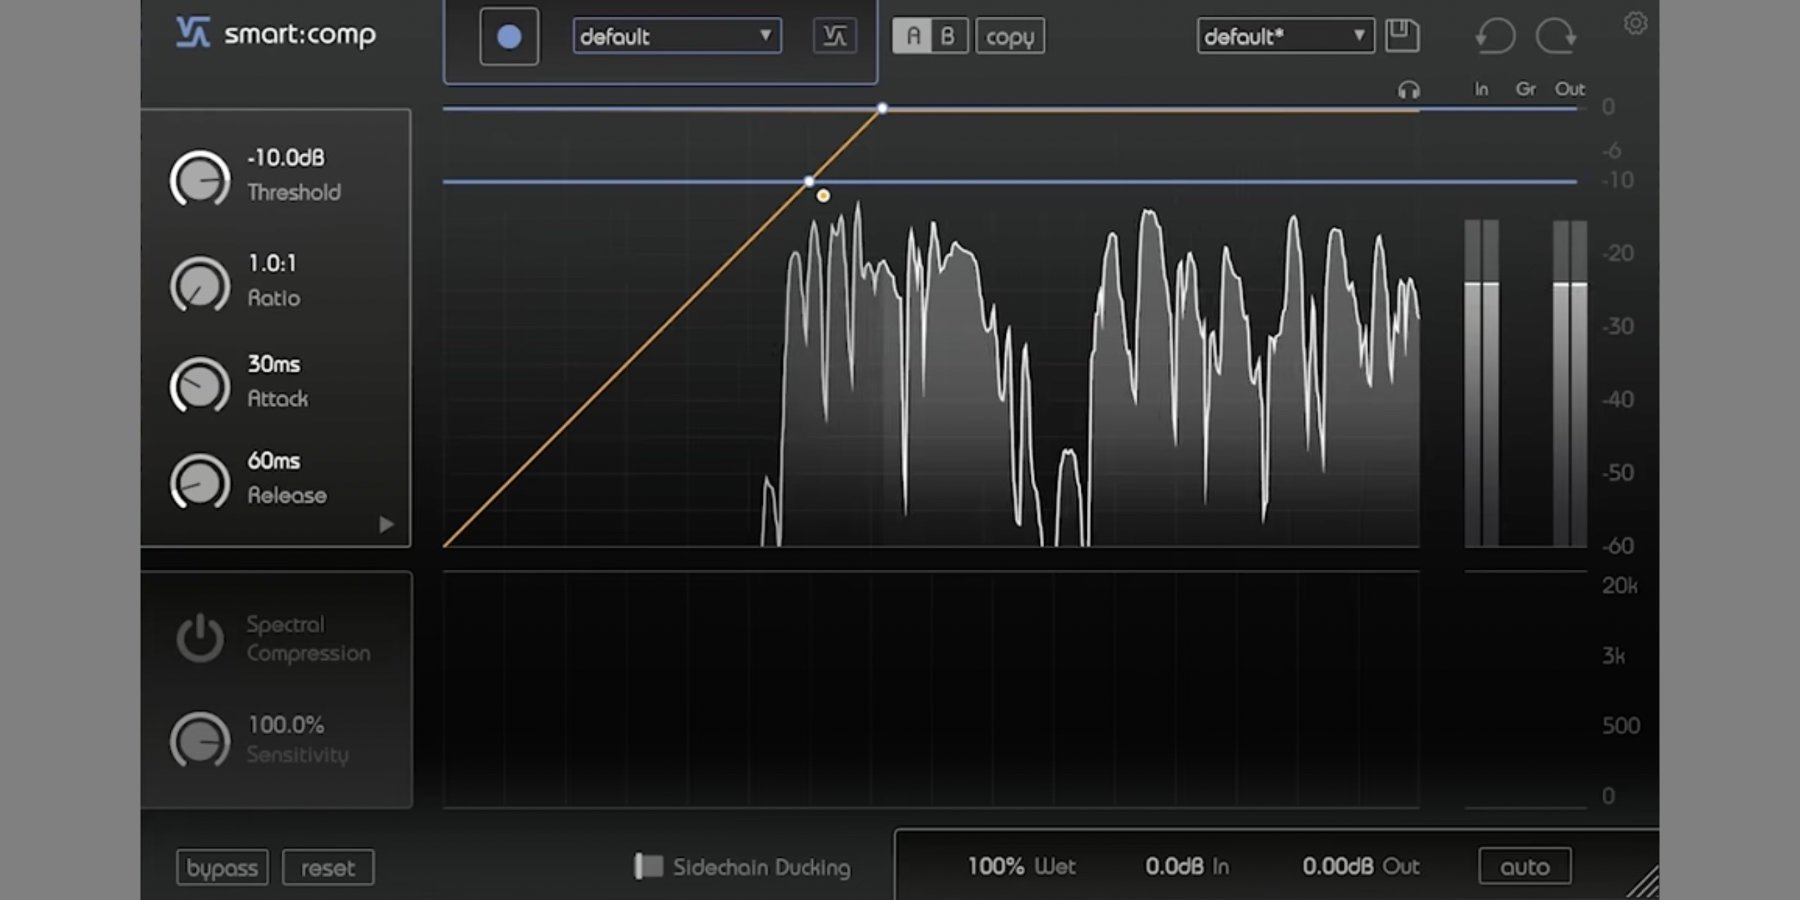Viewport: 1800px width, 900px height.
Task: Click the sonible logo icon beside profile dropdown
Action: coord(834,37)
